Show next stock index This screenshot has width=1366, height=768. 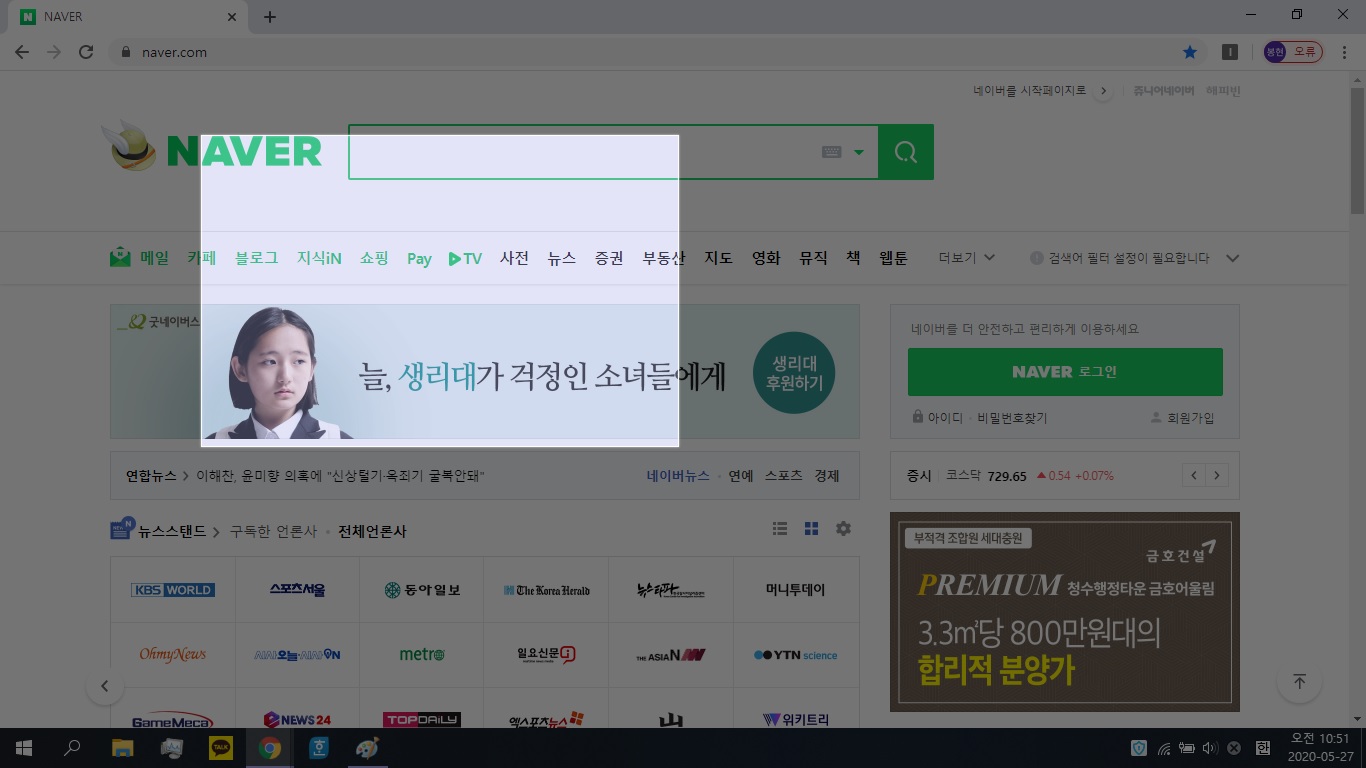[x=1217, y=475]
